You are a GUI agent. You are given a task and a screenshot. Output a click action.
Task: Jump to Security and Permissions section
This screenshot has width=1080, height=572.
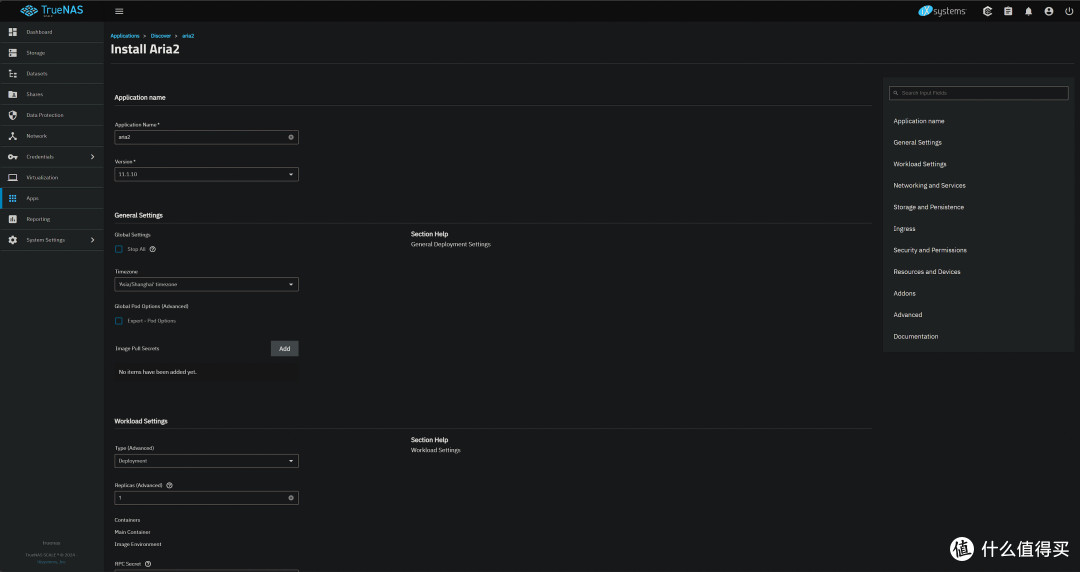click(x=930, y=250)
